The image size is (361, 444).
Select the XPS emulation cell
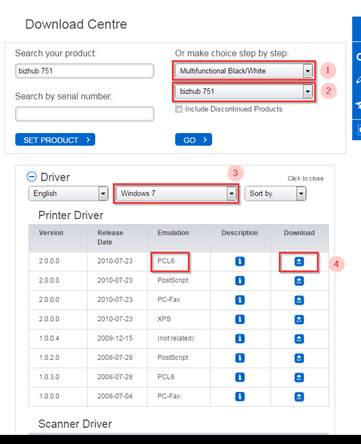click(164, 319)
